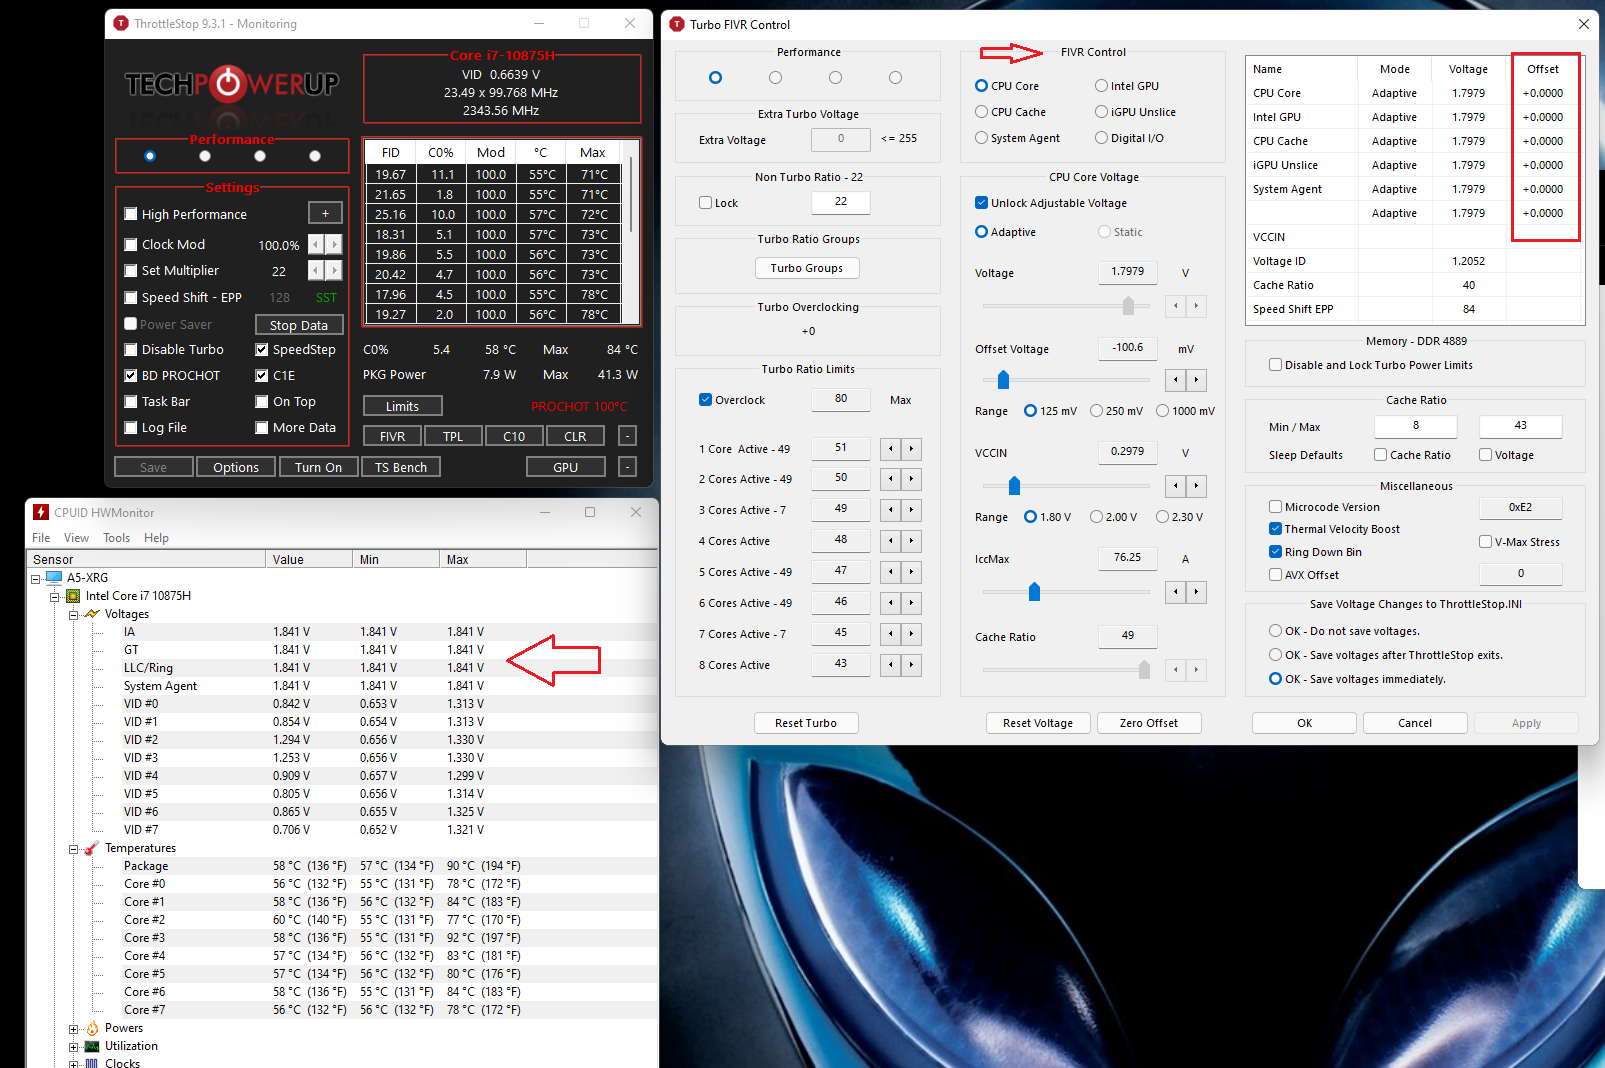This screenshot has height=1068, width=1605.
Task: Click the Turbo FIVR Control title icon
Action: coord(677,24)
